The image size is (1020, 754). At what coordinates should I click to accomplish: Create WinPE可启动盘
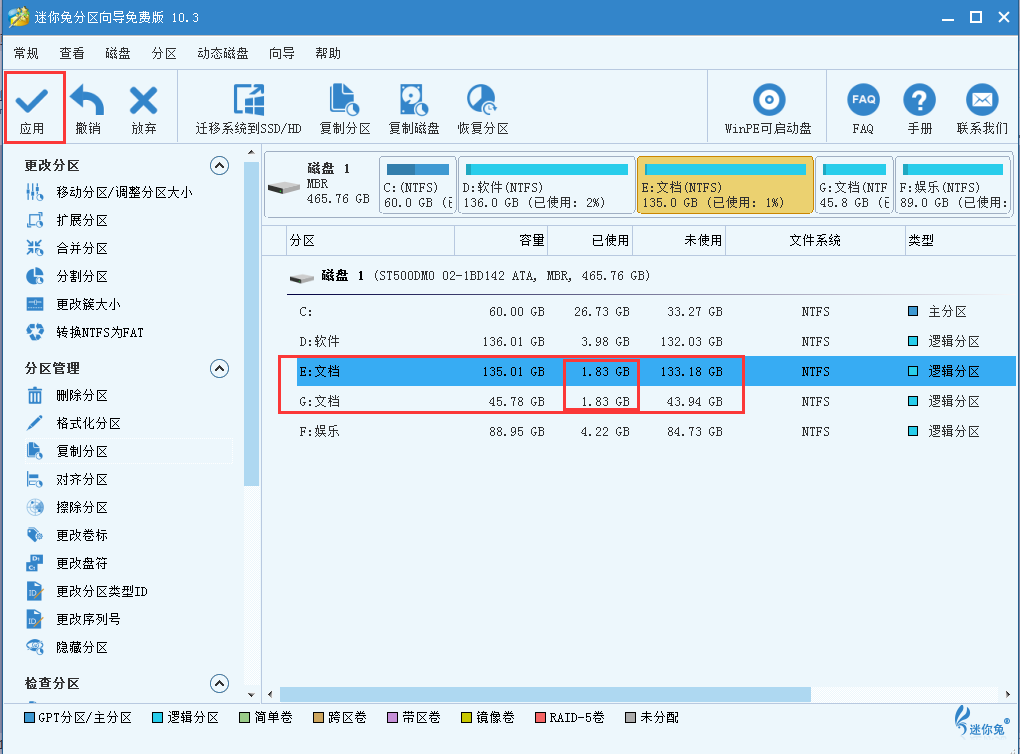click(768, 109)
